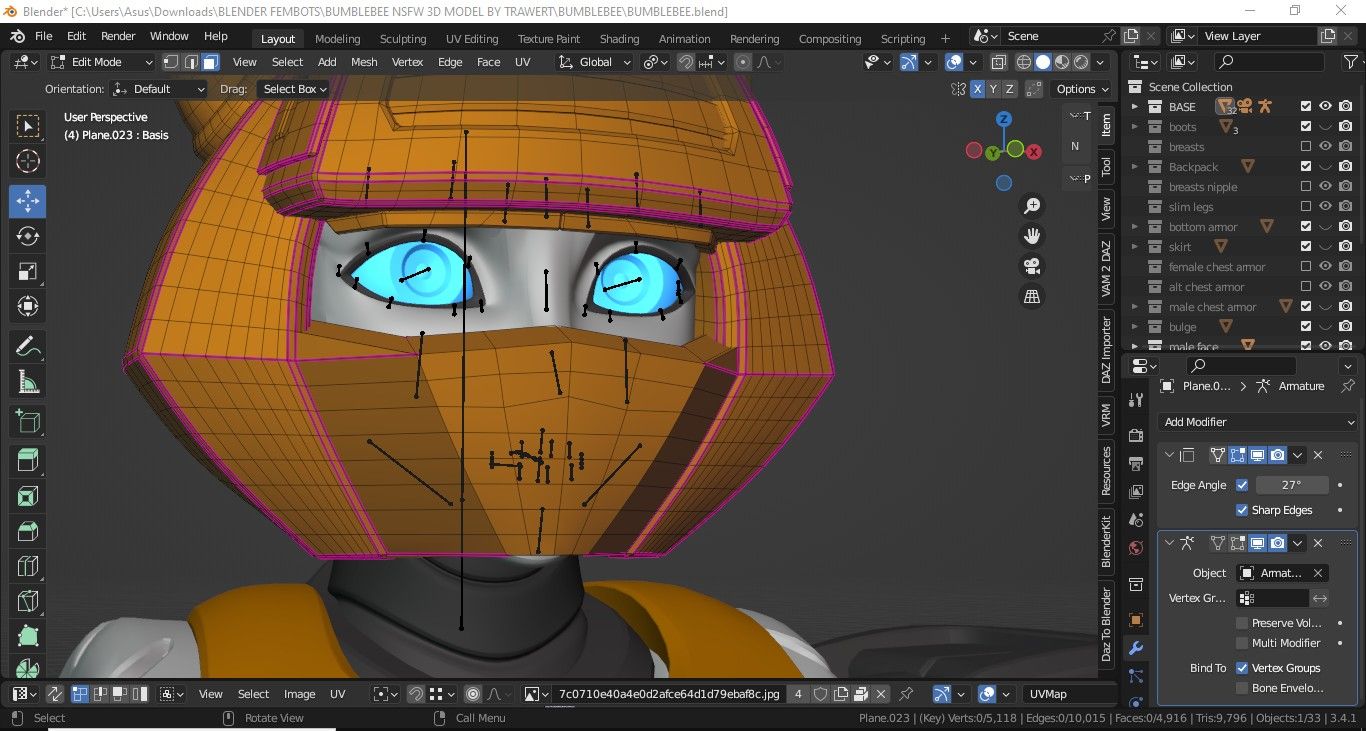Uncheck Bind To Vertex Groups
Viewport: 1366px width, 731px height.
tap(1242, 668)
